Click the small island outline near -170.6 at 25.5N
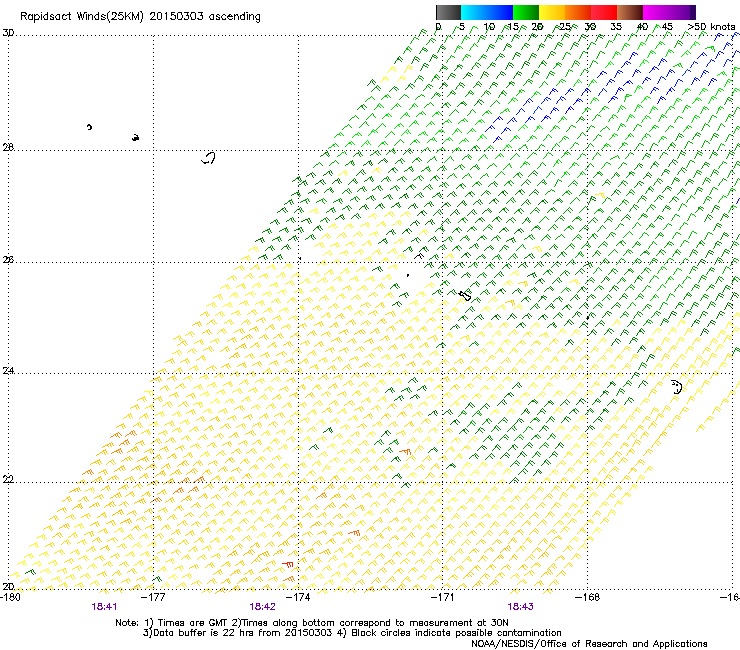 click(x=465, y=296)
